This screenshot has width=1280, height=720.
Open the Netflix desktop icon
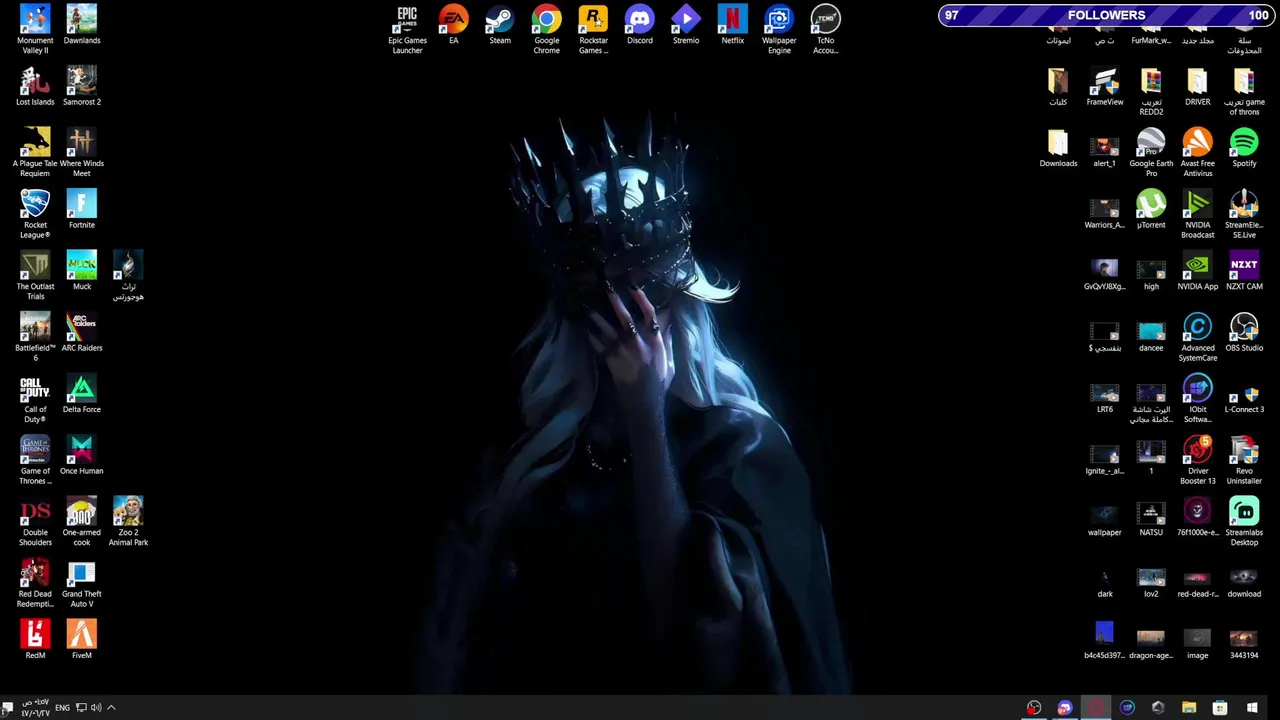[x=732, y=25]
